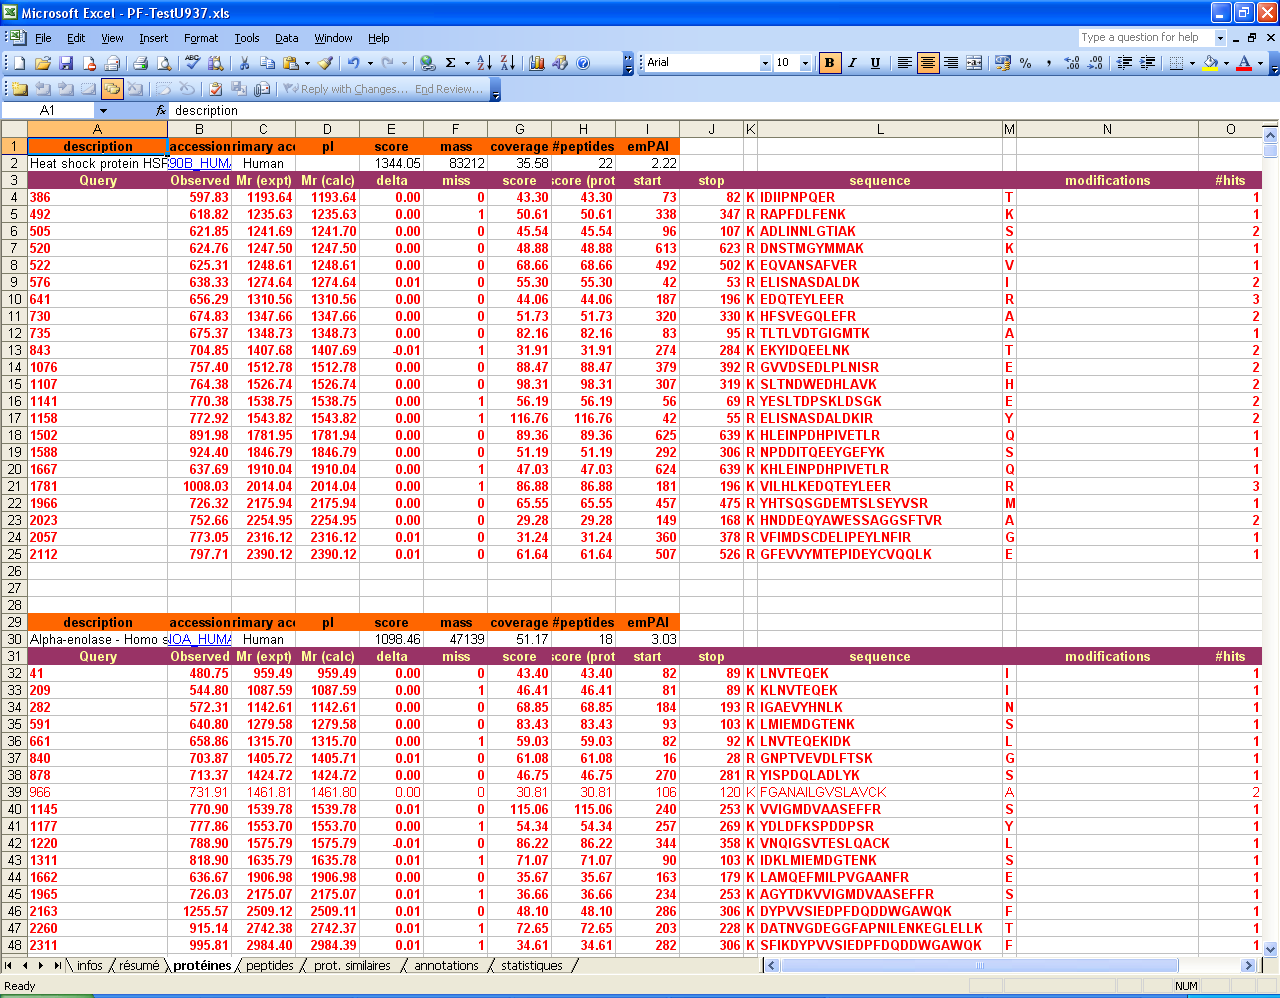
Task: Click the yellow Fill Color button
Action: click(x=1210, y=63)
